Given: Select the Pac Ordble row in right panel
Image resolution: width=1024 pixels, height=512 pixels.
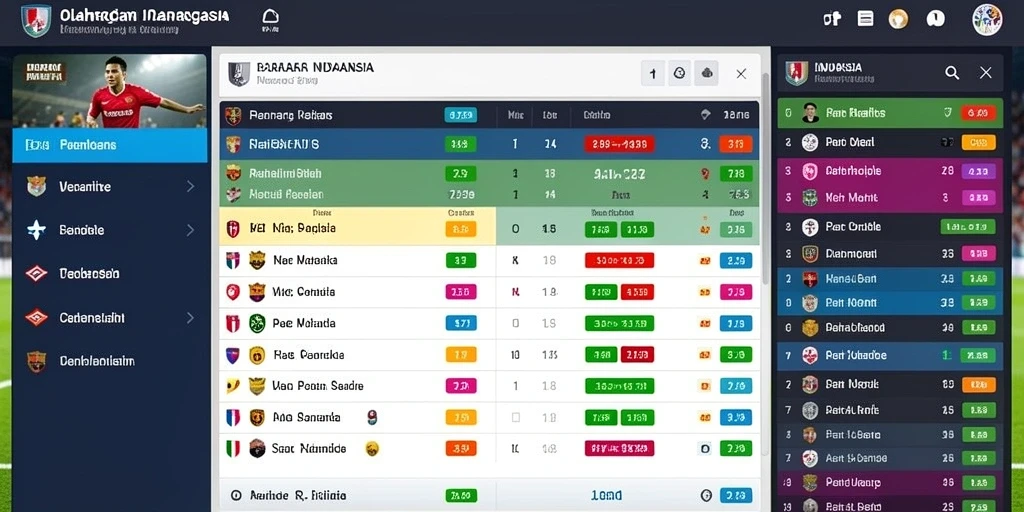Looking at the screenshot, I should 890,227.
